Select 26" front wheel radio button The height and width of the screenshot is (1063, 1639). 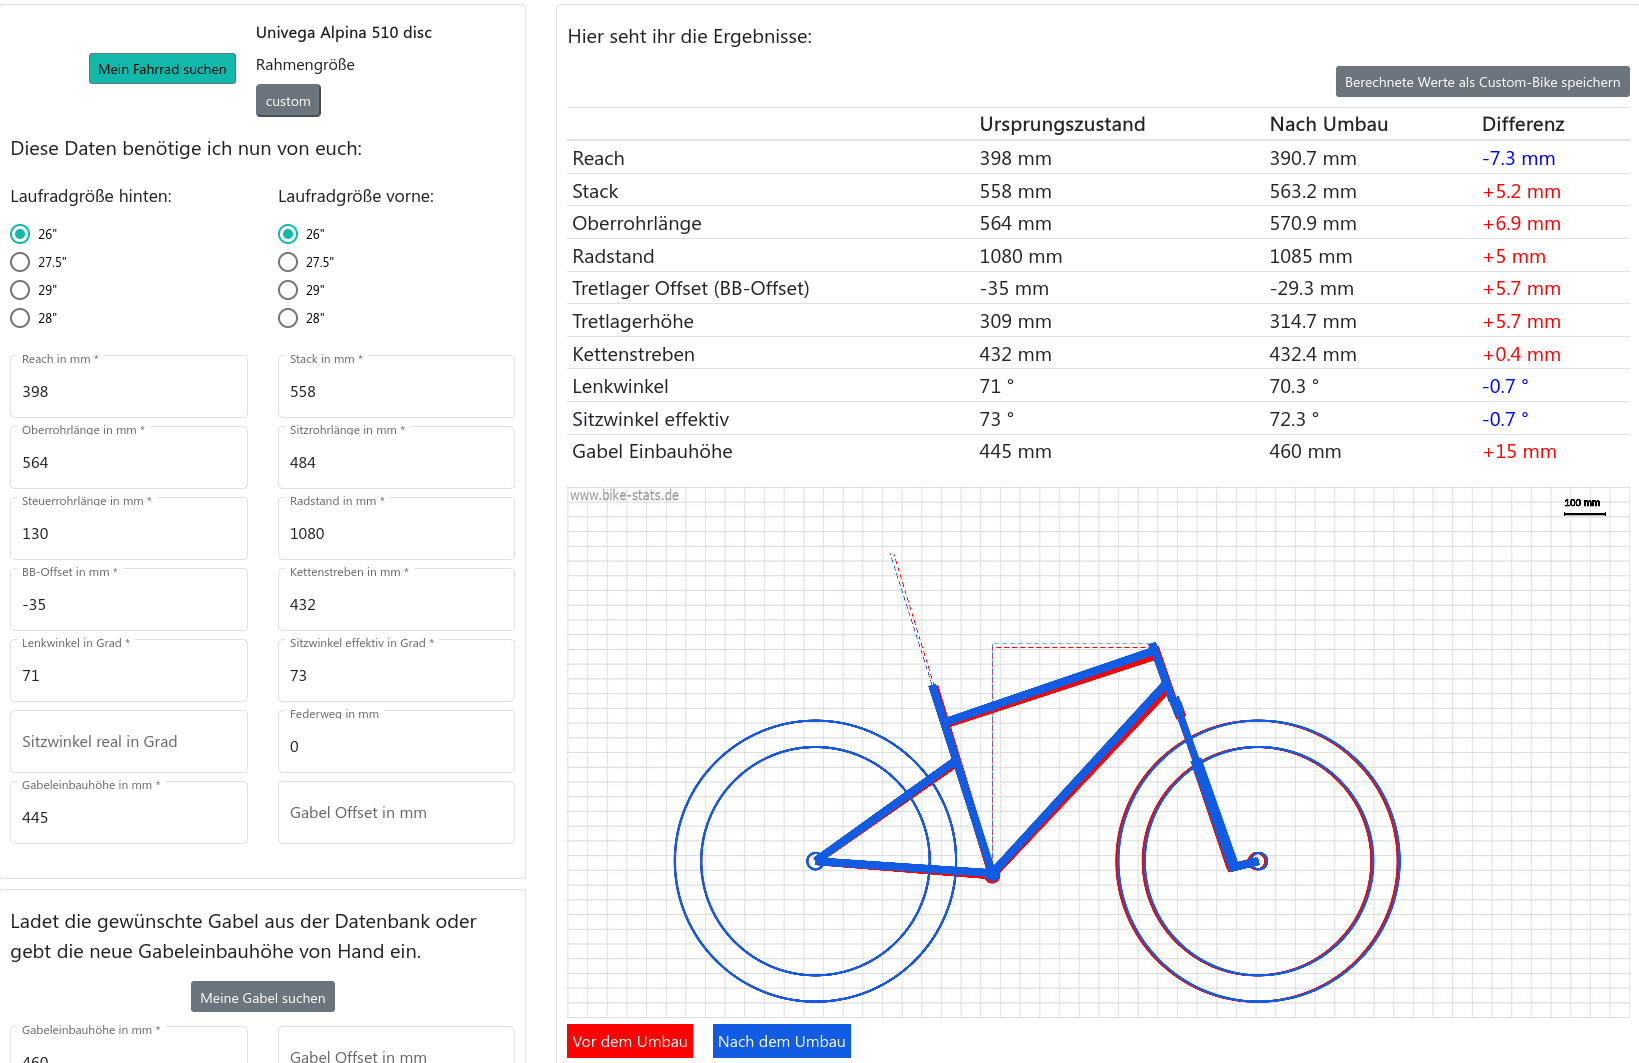(288, 234)
